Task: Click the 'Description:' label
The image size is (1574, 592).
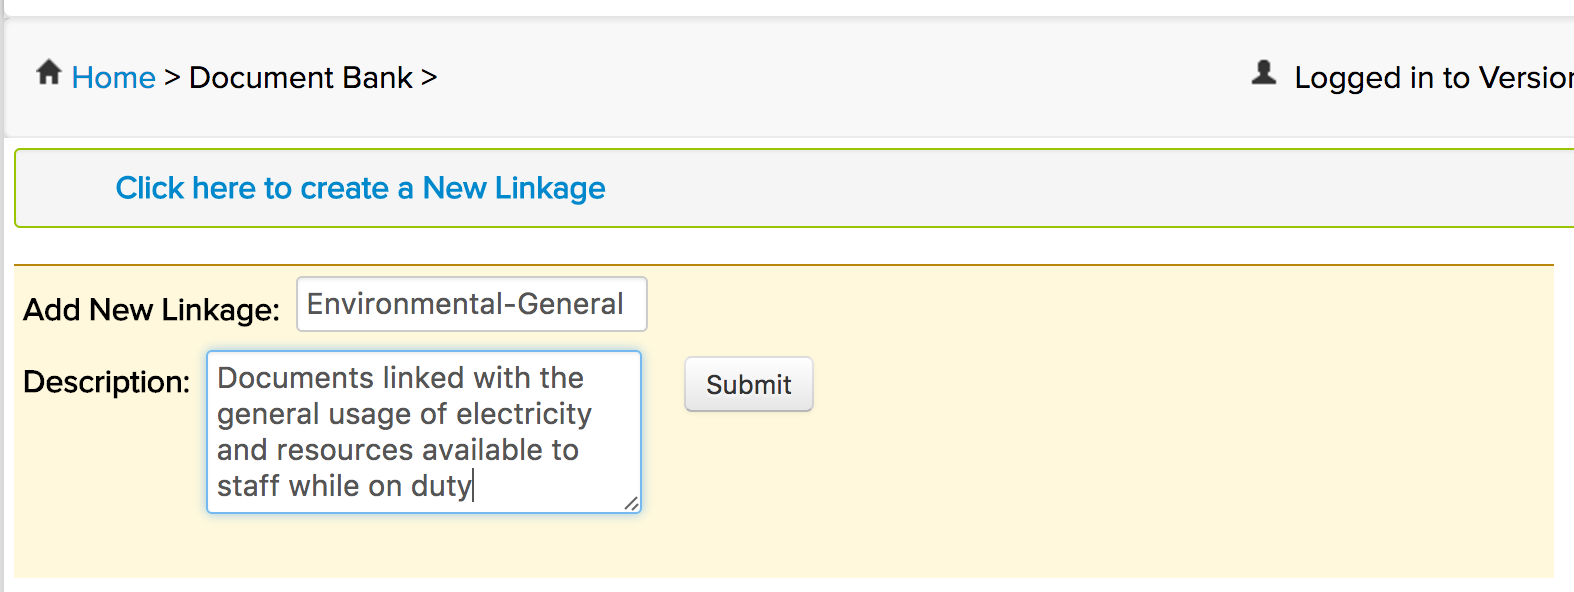Action: tap(106, 382)
